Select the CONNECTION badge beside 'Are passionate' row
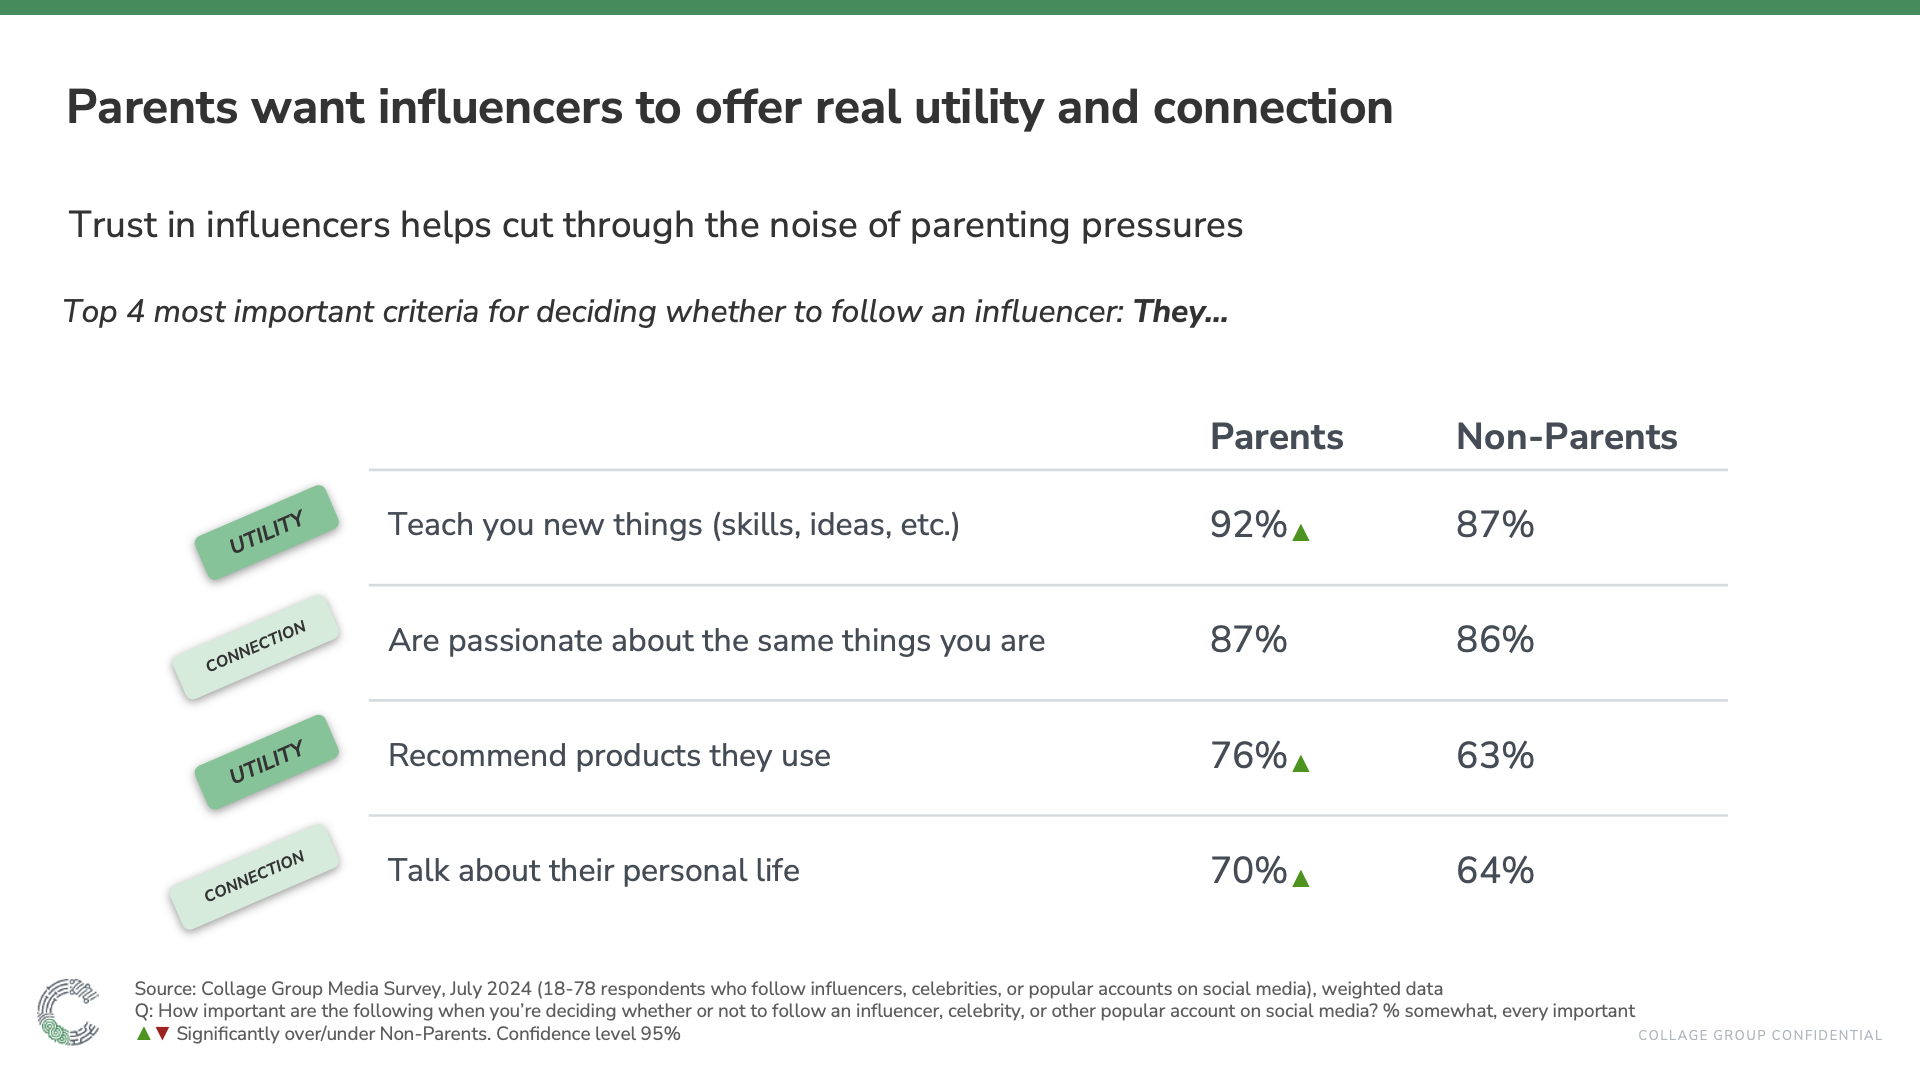The image size is (1920, 1080). pos(256,647)
